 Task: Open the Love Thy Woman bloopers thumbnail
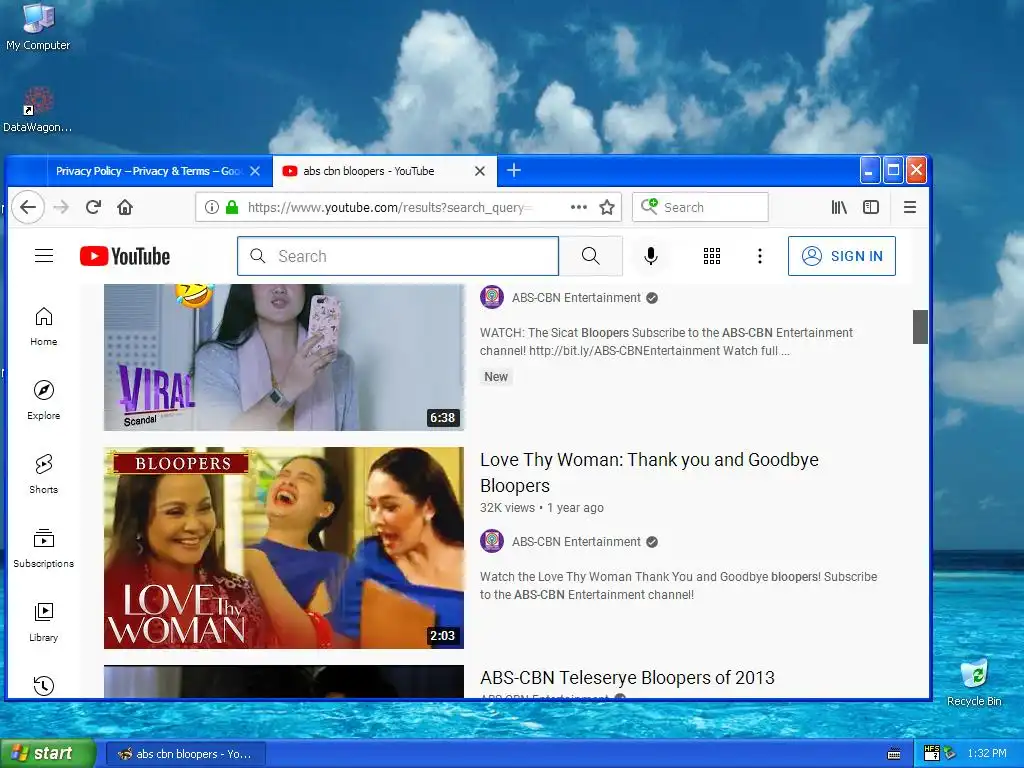tap(283, 548)
